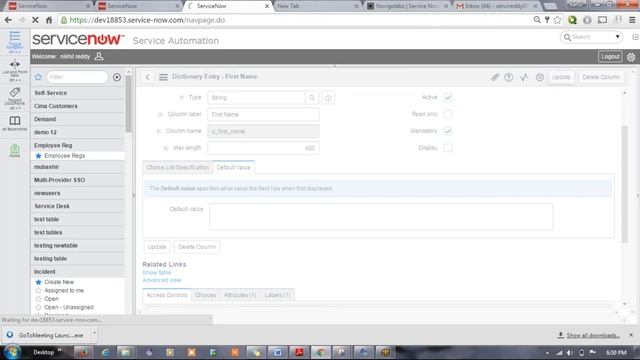Open system settings gear near Logout
Screen dimensions: 640x360
coord(631,57)
